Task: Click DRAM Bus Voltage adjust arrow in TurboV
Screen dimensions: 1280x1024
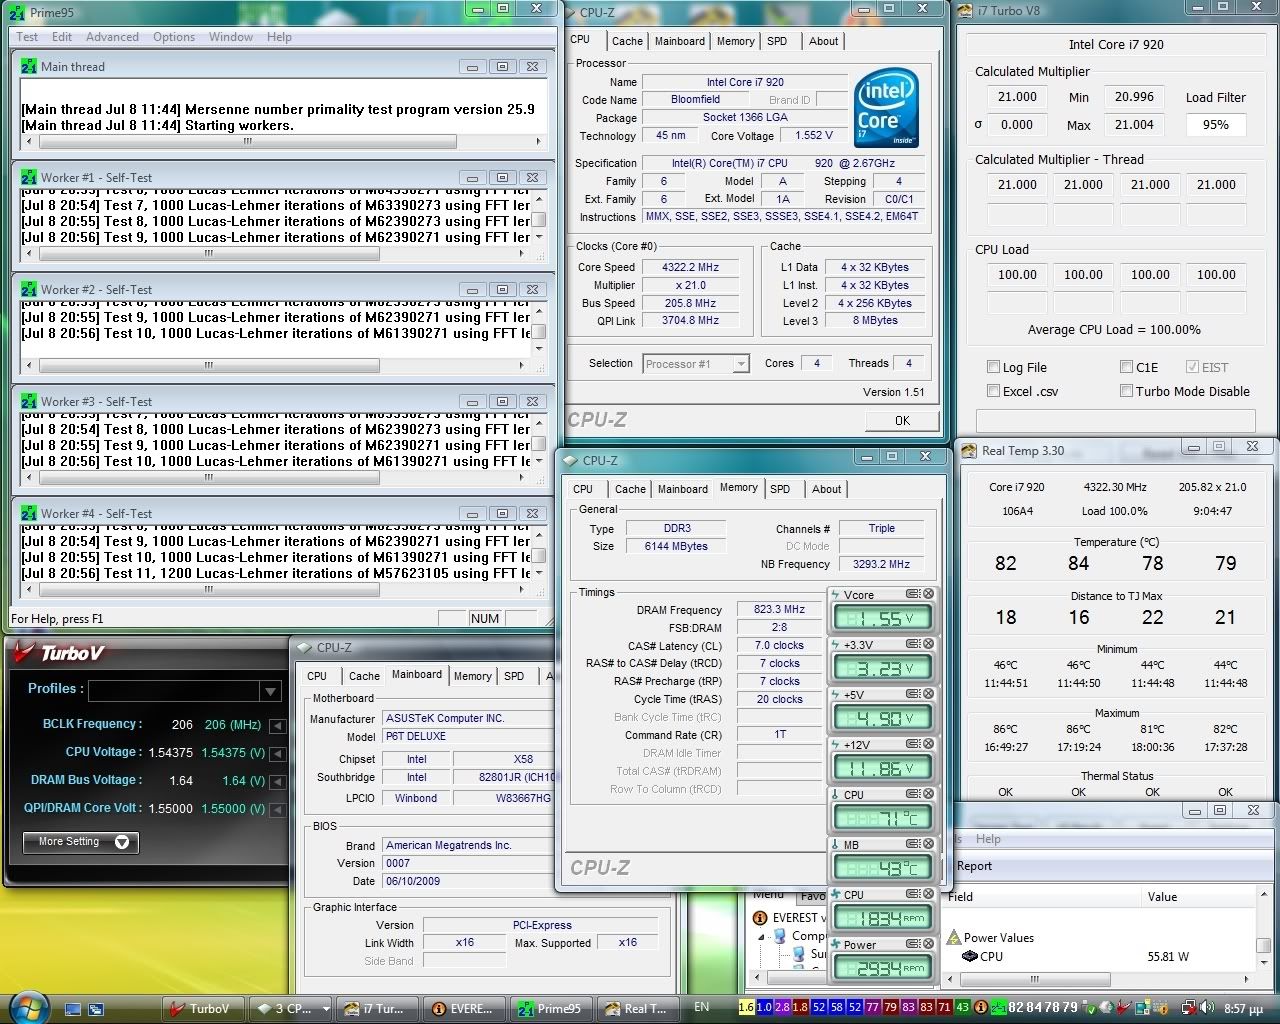Action: tap(277, 782)
